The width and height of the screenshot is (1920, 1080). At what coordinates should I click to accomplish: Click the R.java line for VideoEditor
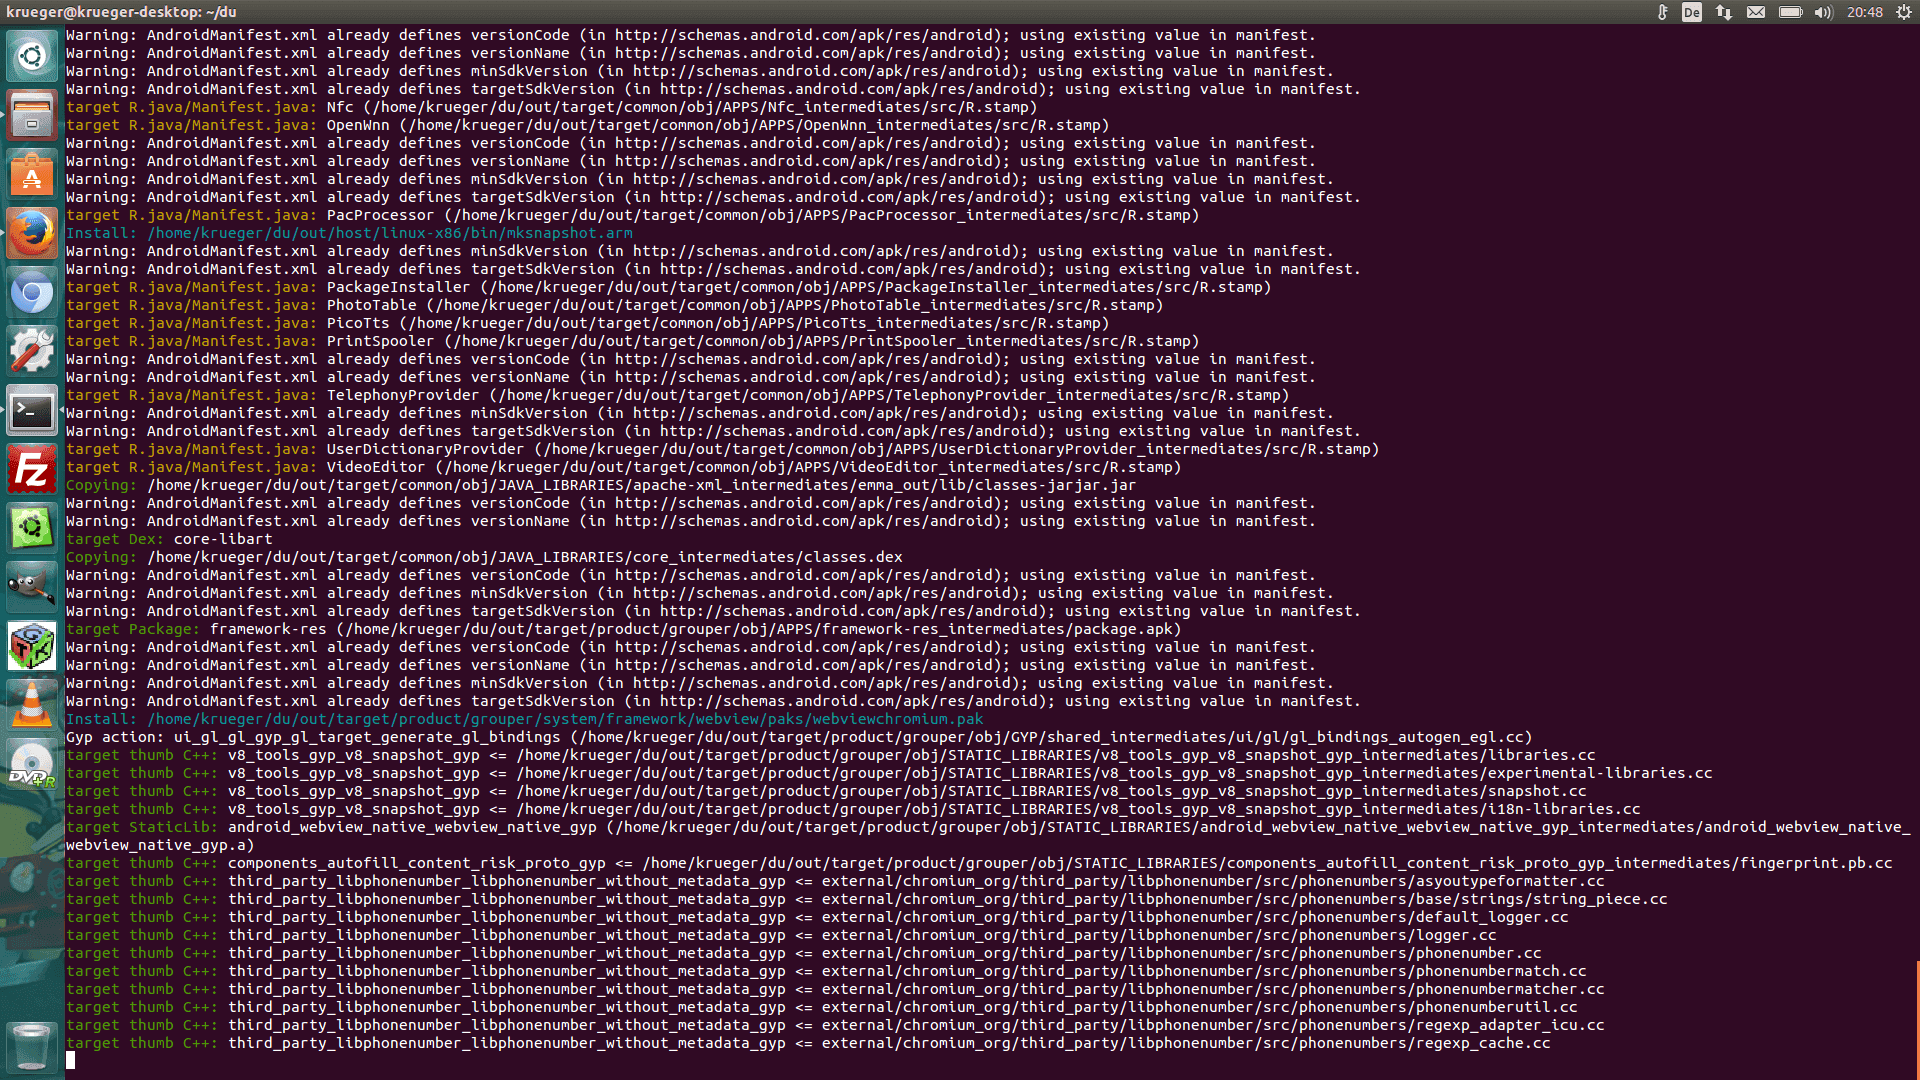coord(624,467)
